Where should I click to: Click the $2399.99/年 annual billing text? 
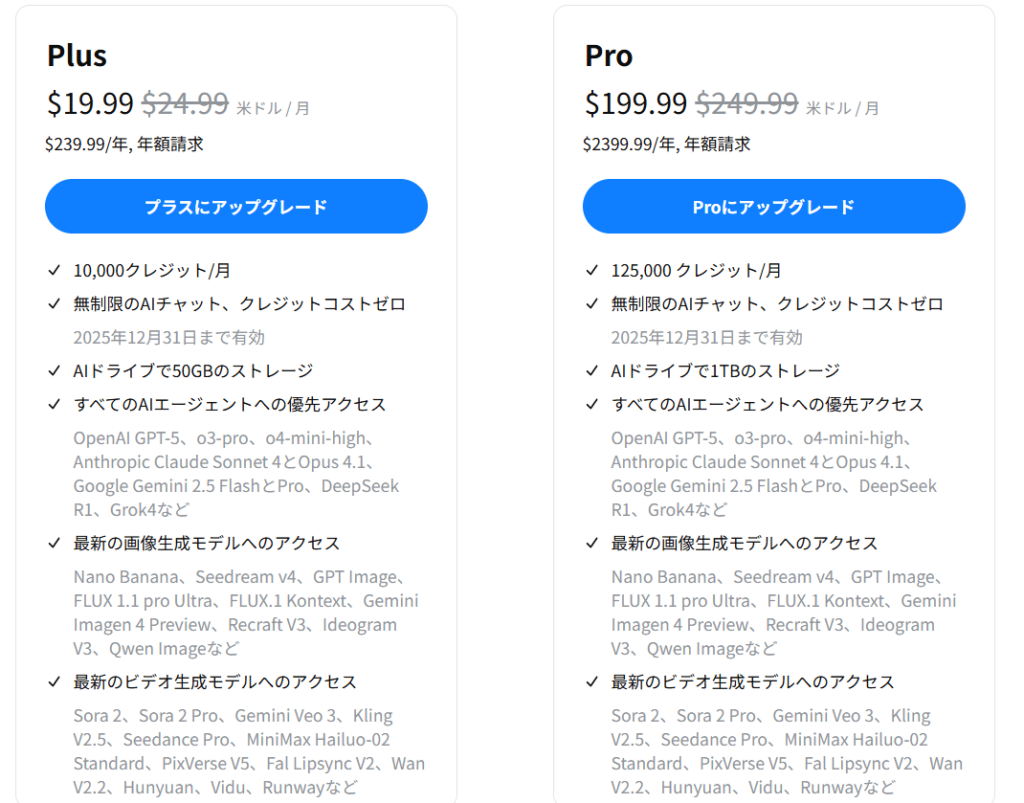tap(666, 144)
